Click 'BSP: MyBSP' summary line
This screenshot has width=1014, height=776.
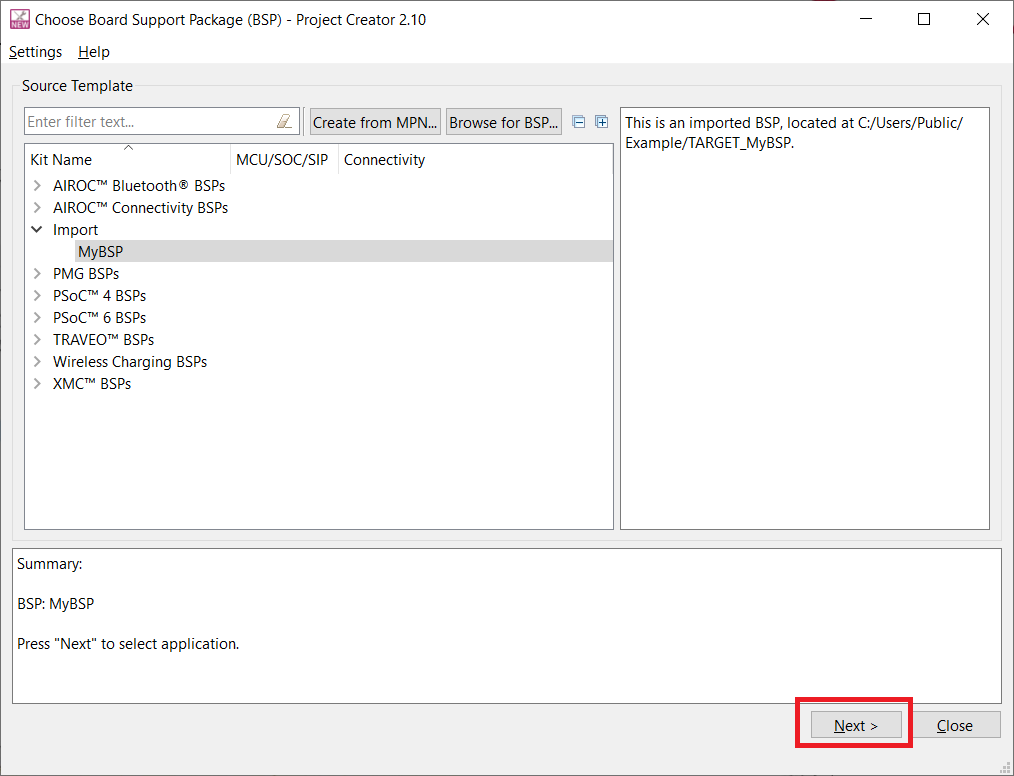point(56,603)
